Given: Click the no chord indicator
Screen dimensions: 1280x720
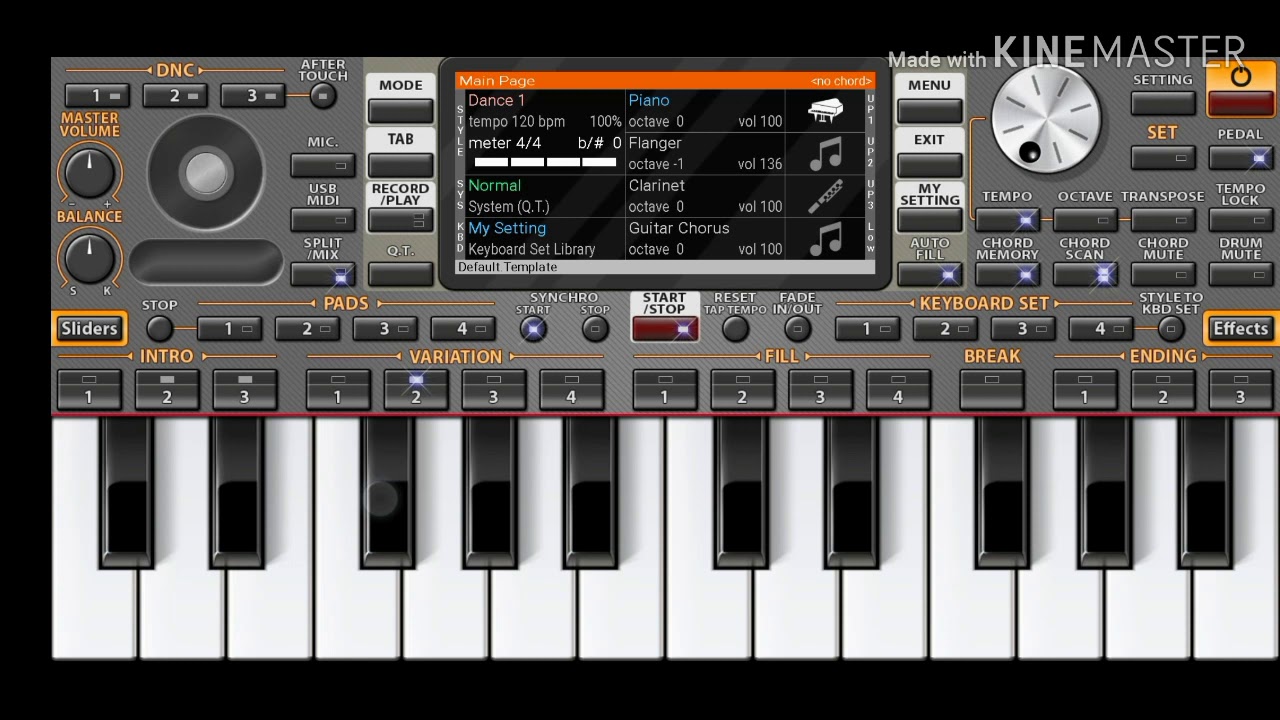Looking at the screenshot, I should click(841, 81).
